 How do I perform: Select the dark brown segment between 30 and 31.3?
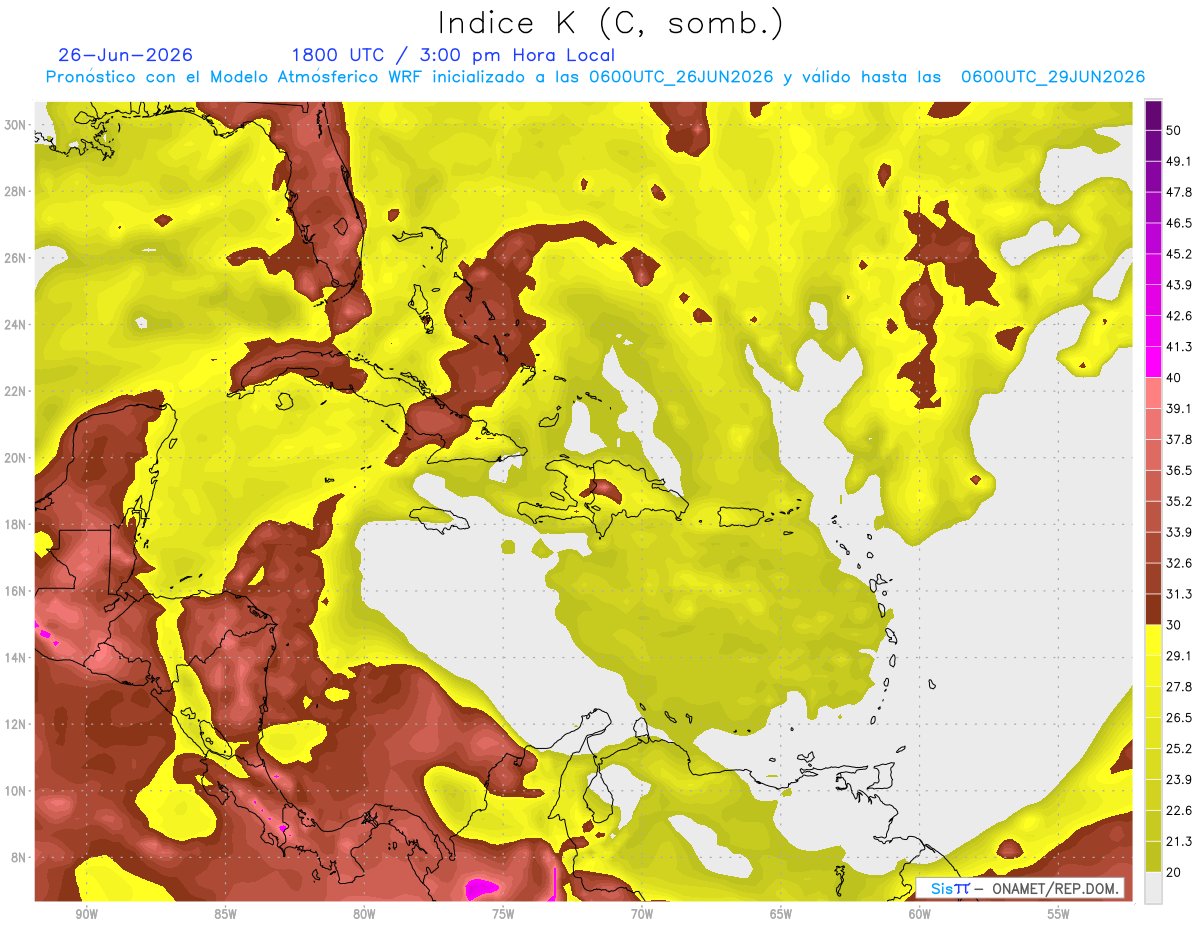pyautogui.click(x=1153, y=609)
